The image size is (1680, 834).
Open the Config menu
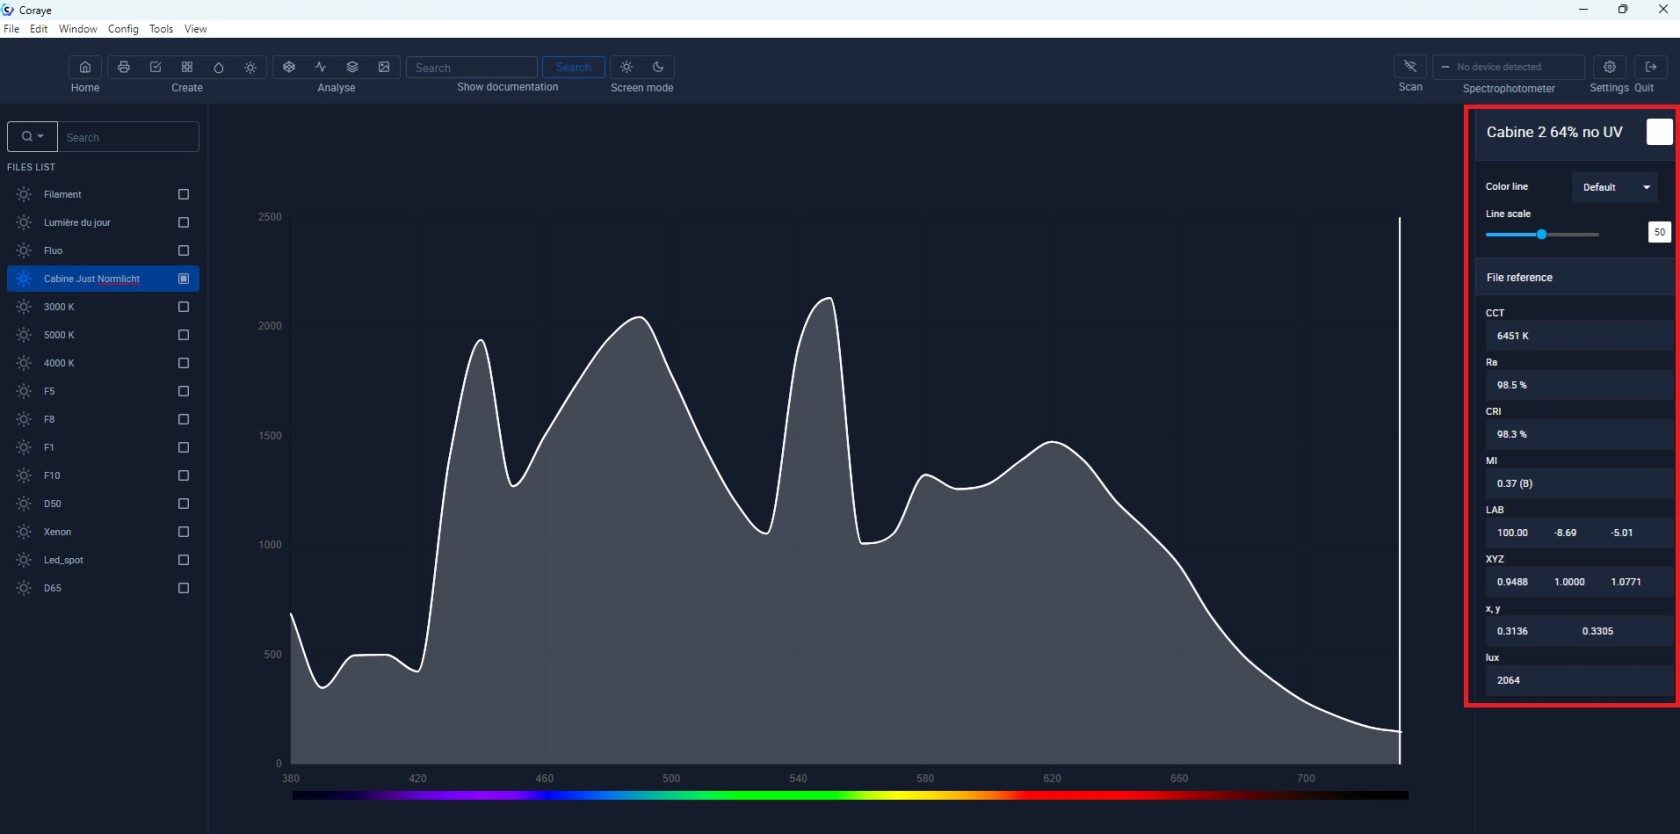click(123, 29)
